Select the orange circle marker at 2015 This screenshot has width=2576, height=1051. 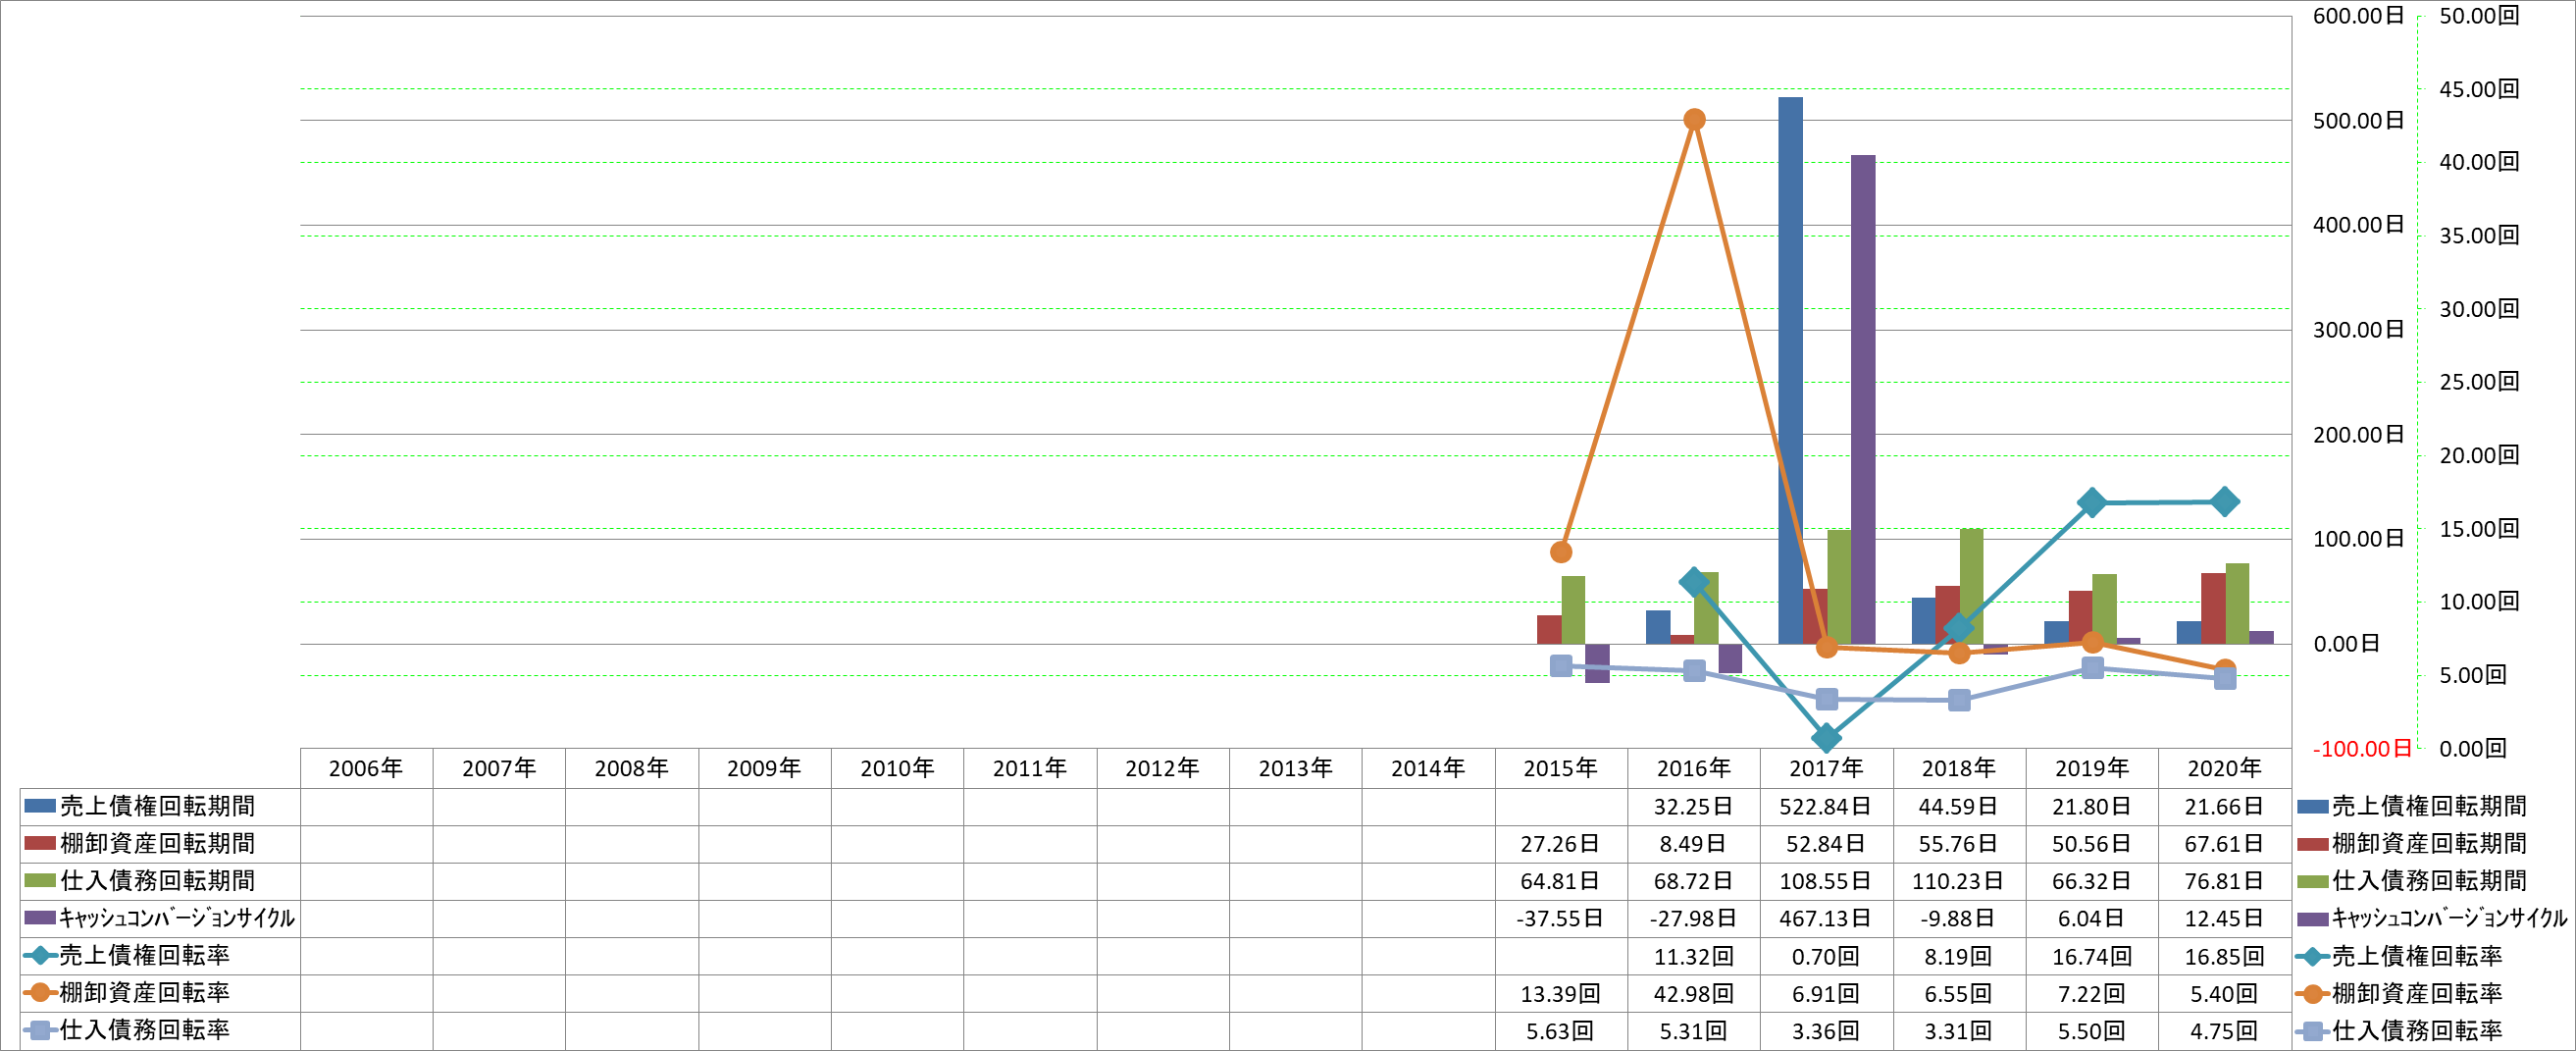pos(1561,552)
